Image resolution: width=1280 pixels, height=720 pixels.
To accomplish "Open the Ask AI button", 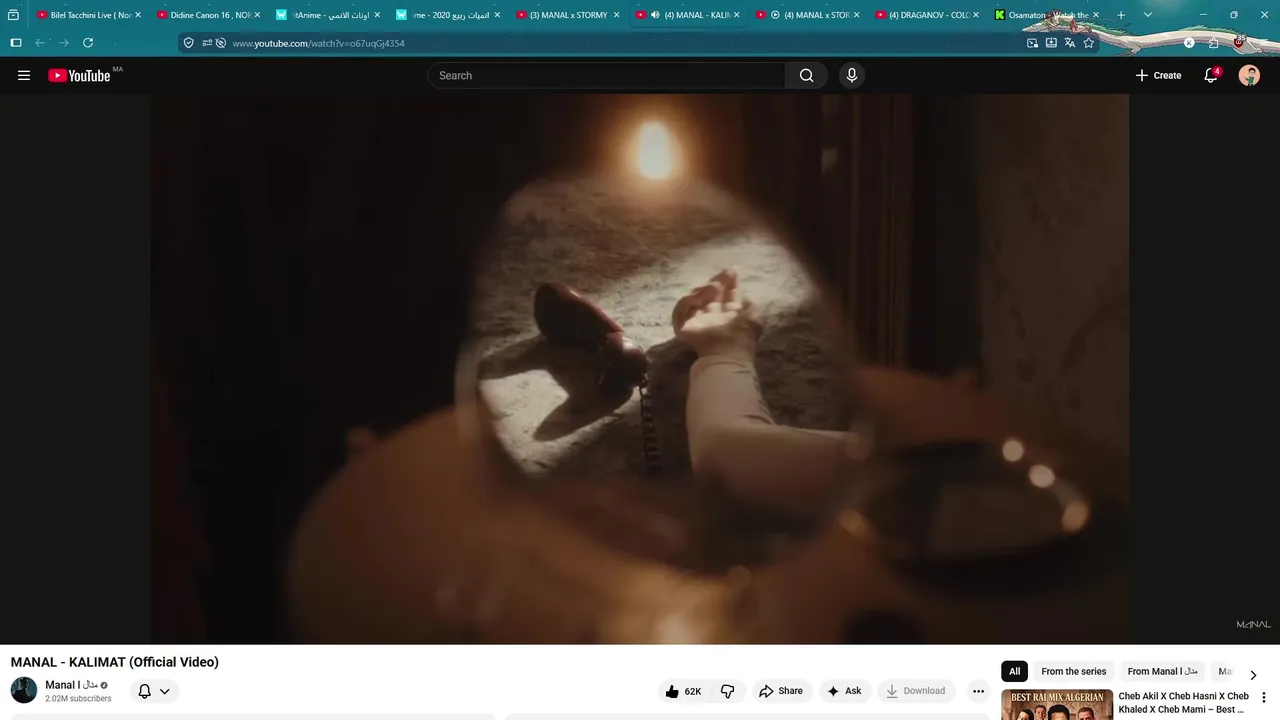I will point(844,691).
